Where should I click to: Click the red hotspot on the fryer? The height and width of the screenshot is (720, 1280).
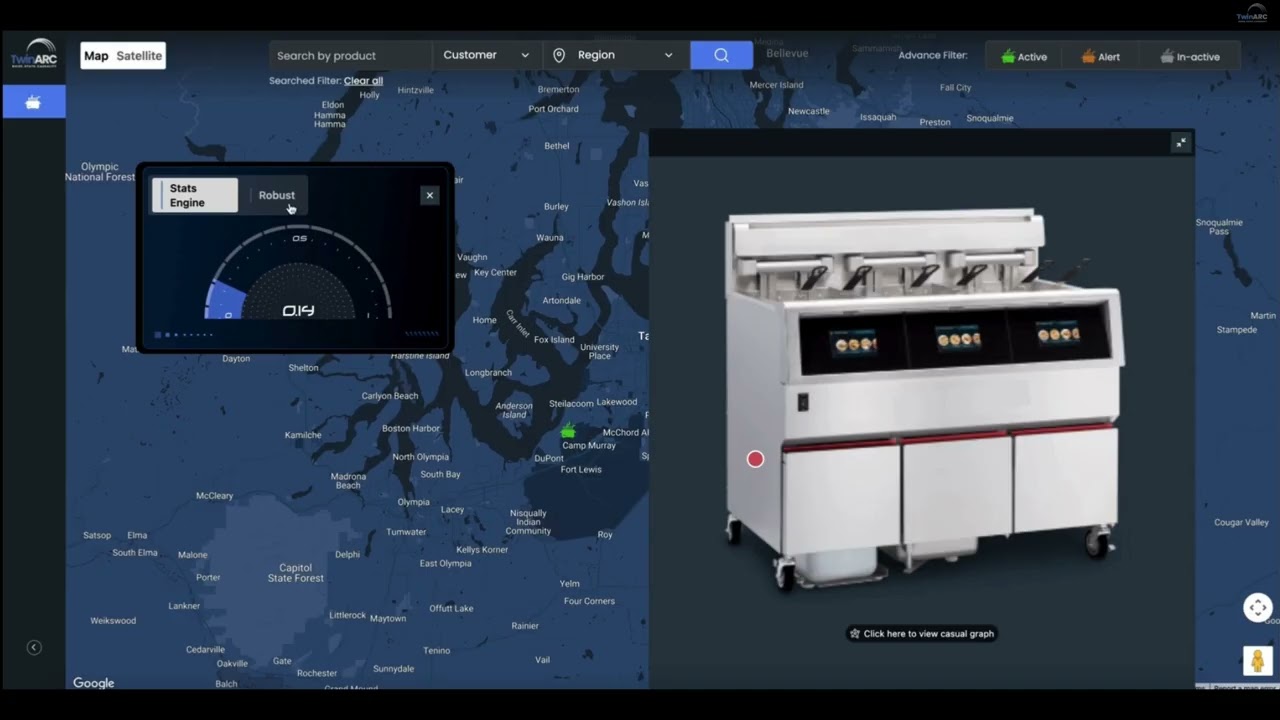tap(755, 459)
